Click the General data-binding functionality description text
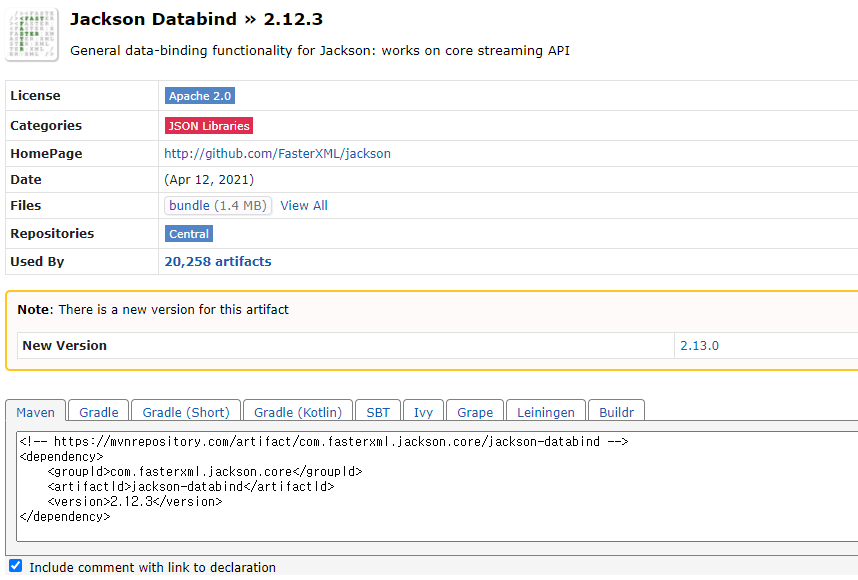This screenshot has height=580, width=858. click(320, 51)
